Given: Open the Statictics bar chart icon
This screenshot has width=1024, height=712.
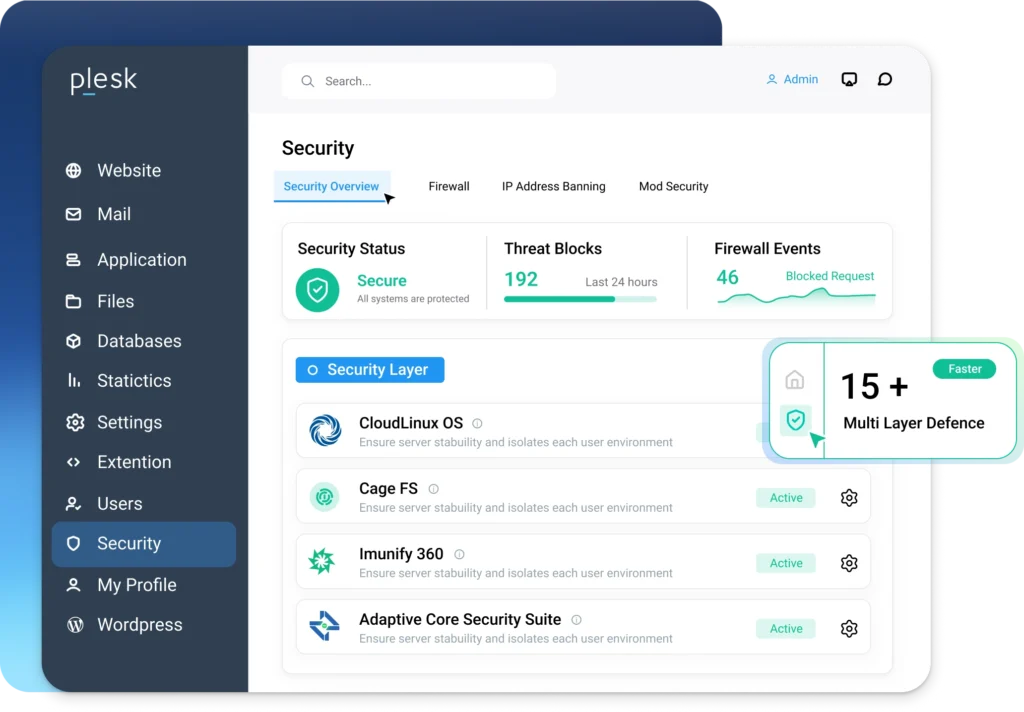Looking at the screenshot, I should 74,380.
